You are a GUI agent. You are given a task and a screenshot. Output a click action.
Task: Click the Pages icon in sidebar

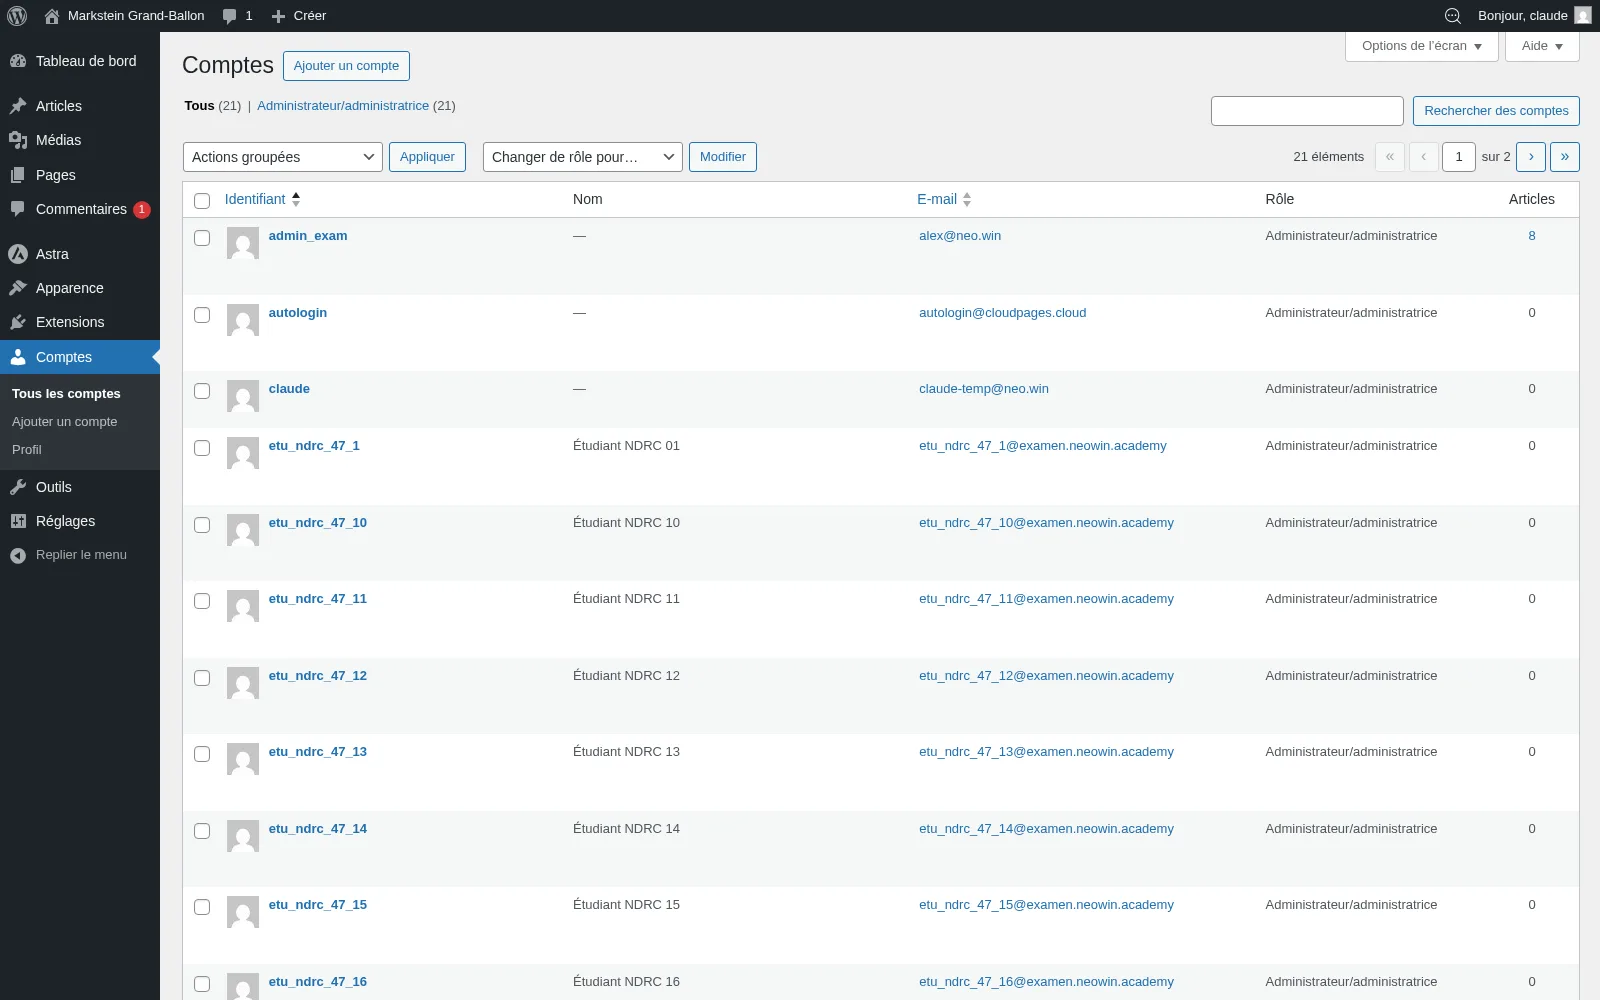pos(18,175)
